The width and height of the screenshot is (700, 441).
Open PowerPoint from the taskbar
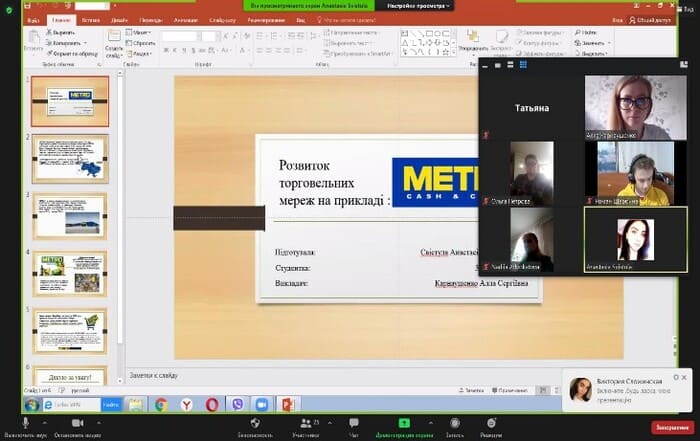[x=288, y=405]
